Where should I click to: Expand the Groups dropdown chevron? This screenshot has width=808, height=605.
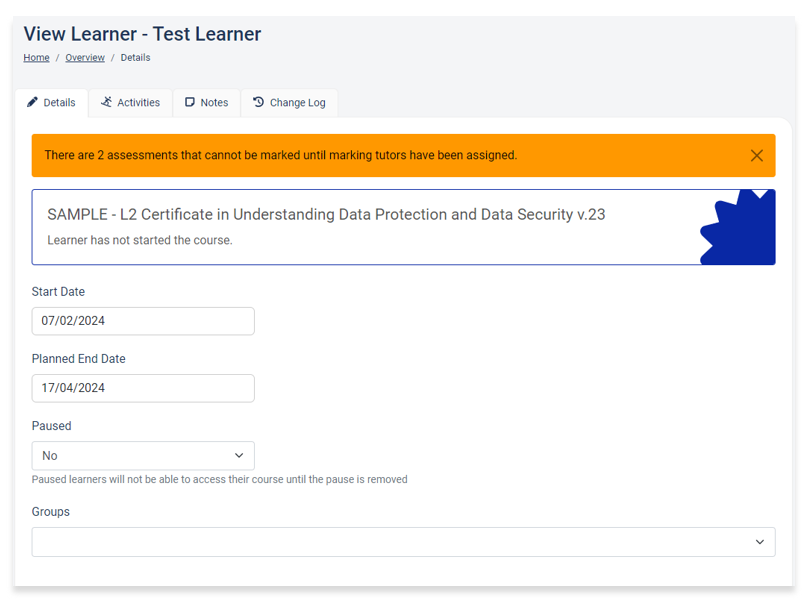[x=760, y=542]
